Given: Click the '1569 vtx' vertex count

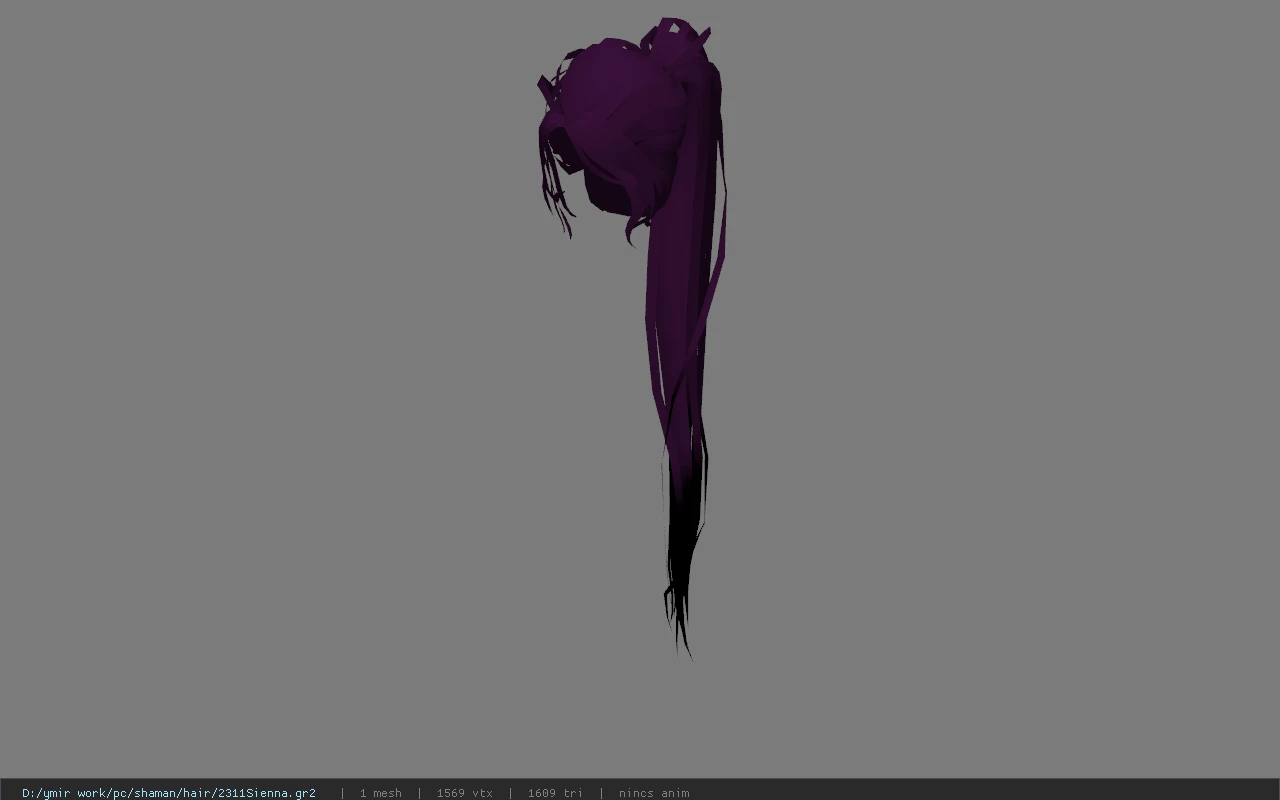Looking at the screenshot, I should point(464,793).
